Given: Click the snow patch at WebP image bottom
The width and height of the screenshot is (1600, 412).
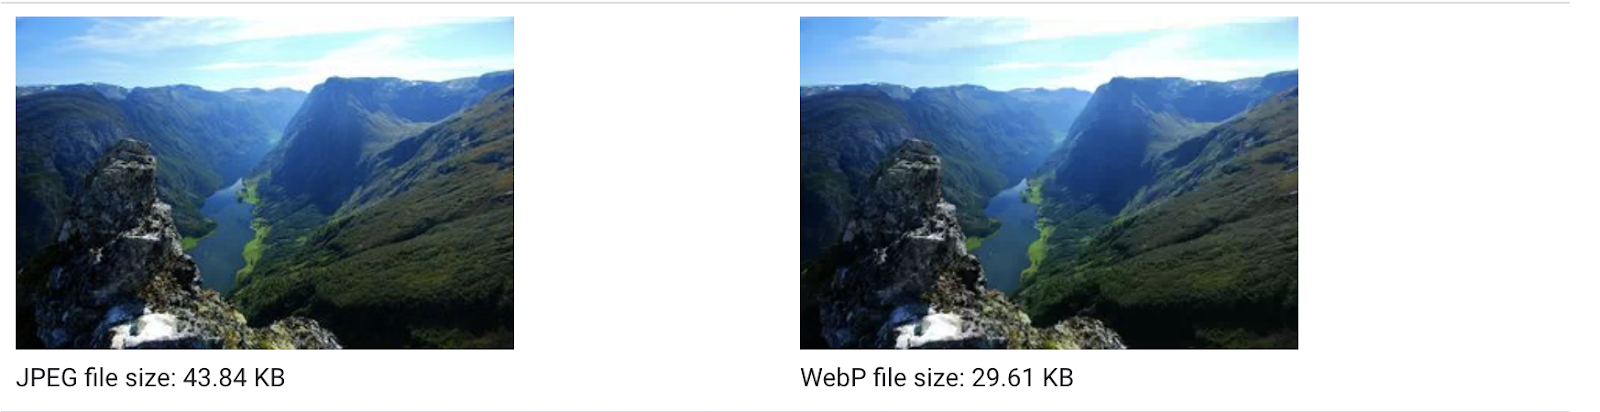Looking at the screenshot, I should pyautogui.click(x=934, y=328).
